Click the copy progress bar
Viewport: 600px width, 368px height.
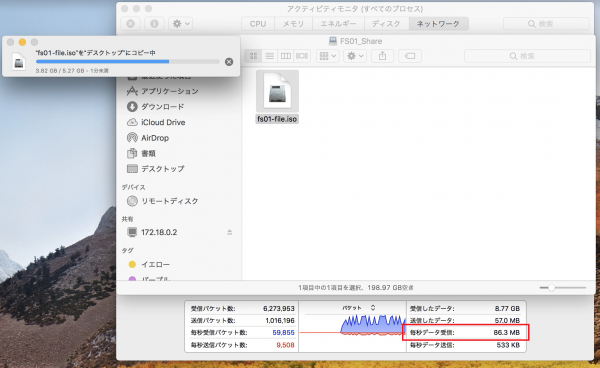[128, 62]
